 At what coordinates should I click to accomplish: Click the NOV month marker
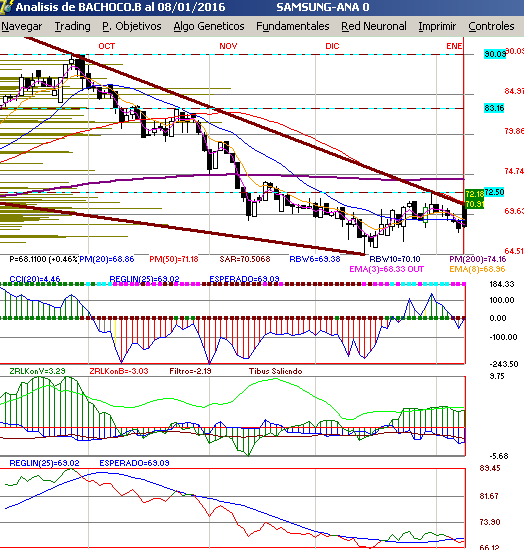pos(228,46)
